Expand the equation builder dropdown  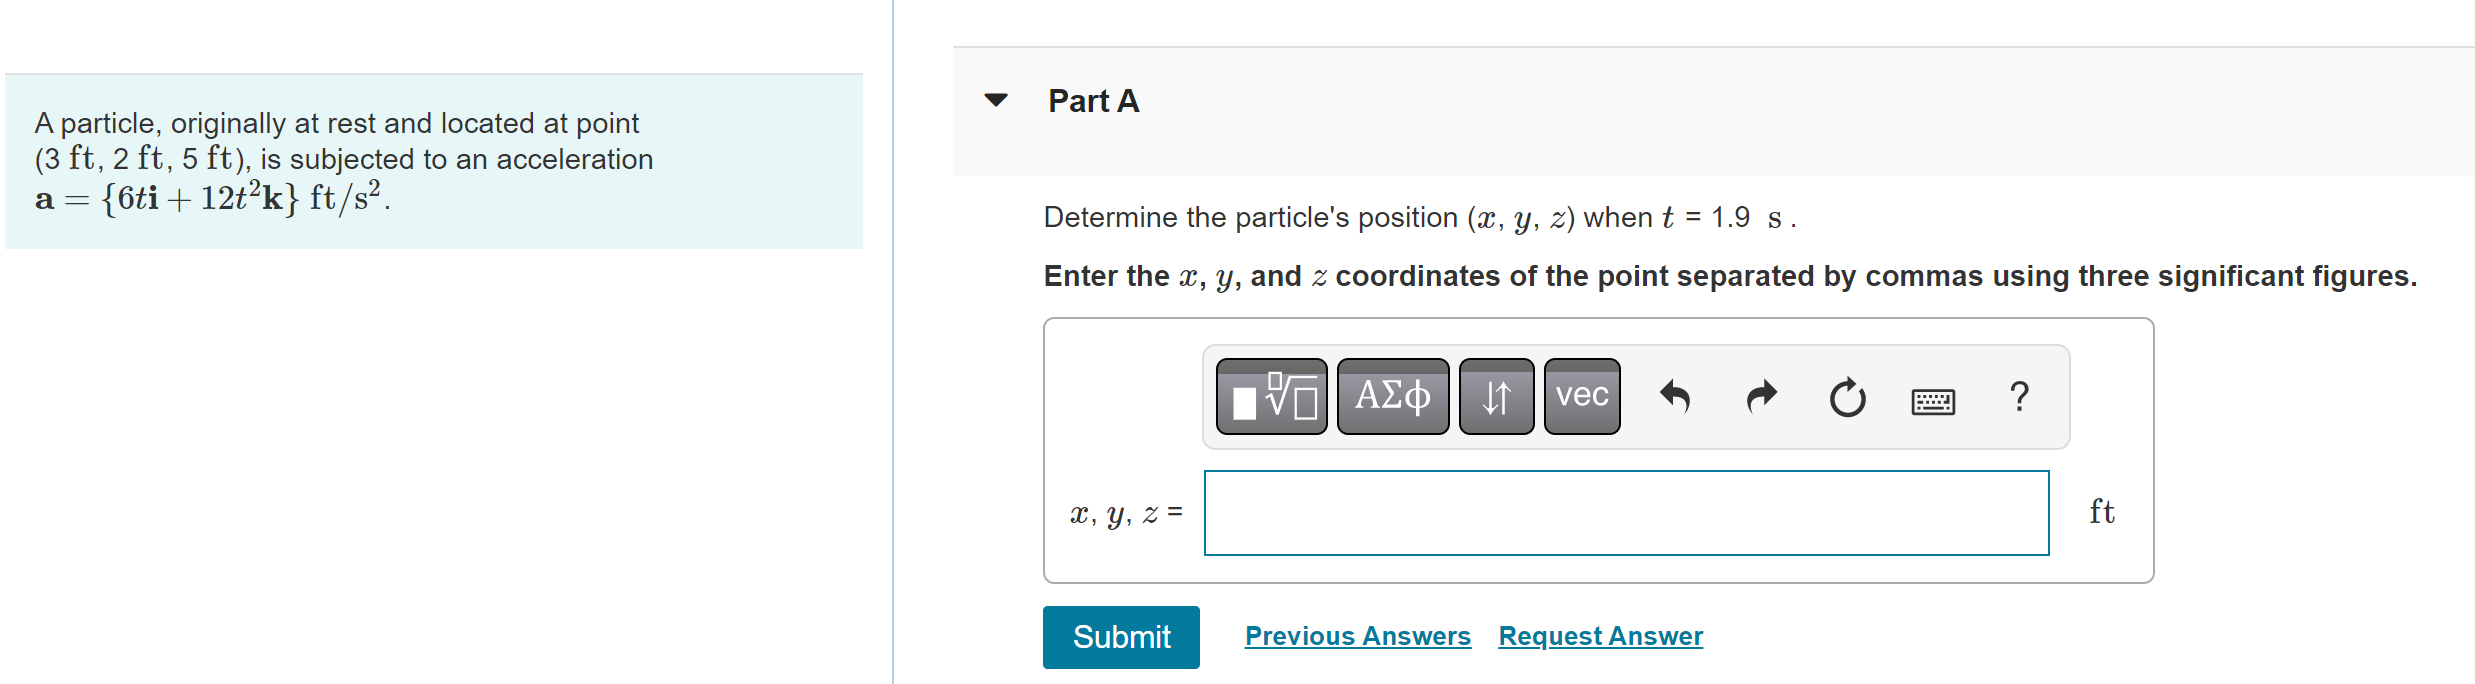1271,396
